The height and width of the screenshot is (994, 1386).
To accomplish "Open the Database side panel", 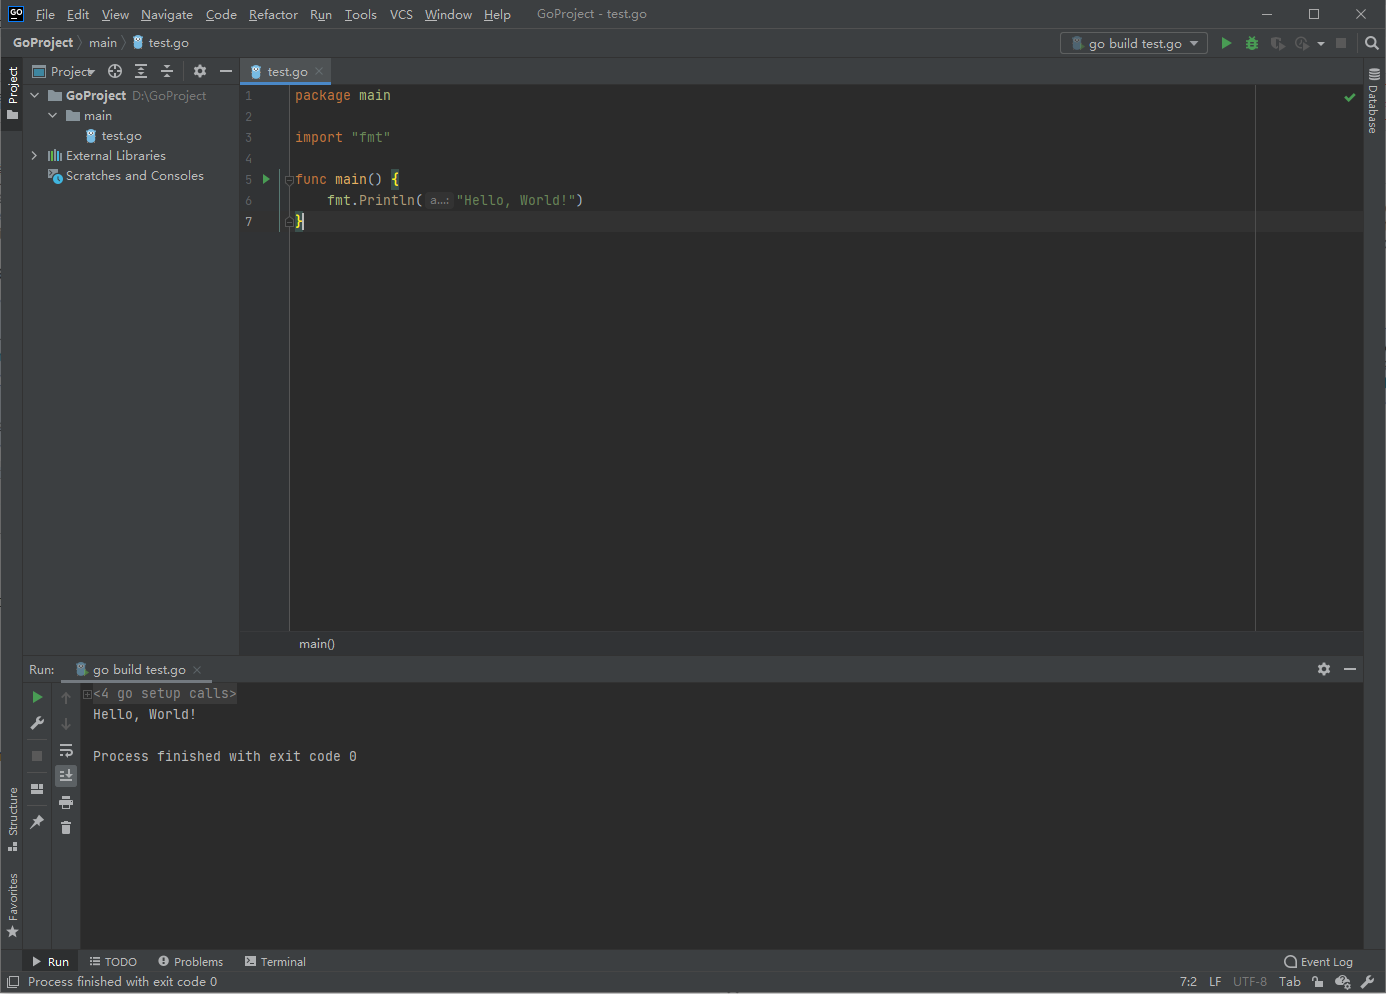I will [1374, 101].
